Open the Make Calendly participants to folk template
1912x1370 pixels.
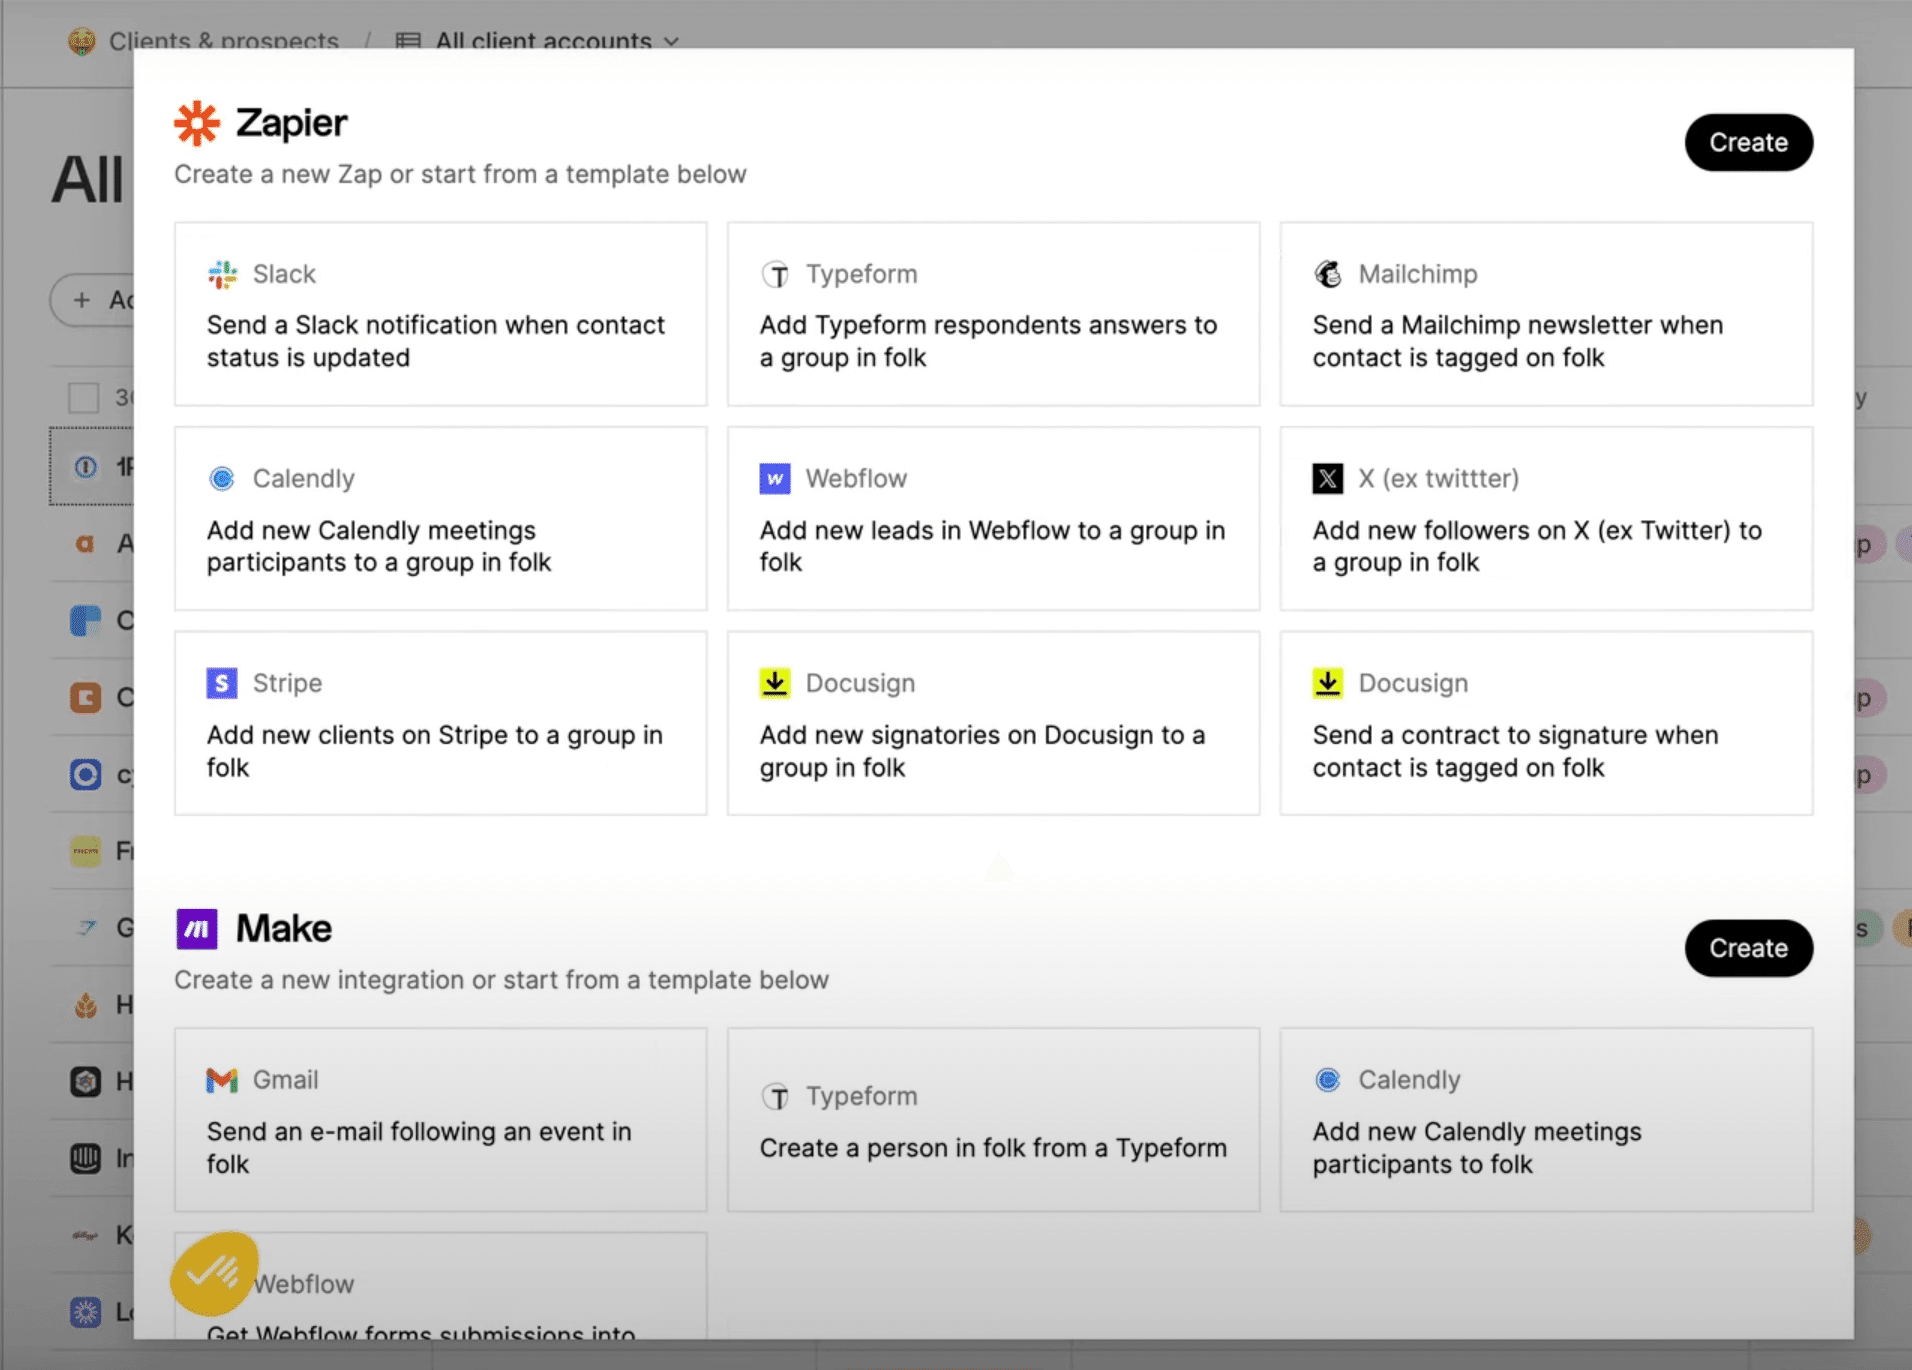pyautogui.click(x=1546, y=1120)
